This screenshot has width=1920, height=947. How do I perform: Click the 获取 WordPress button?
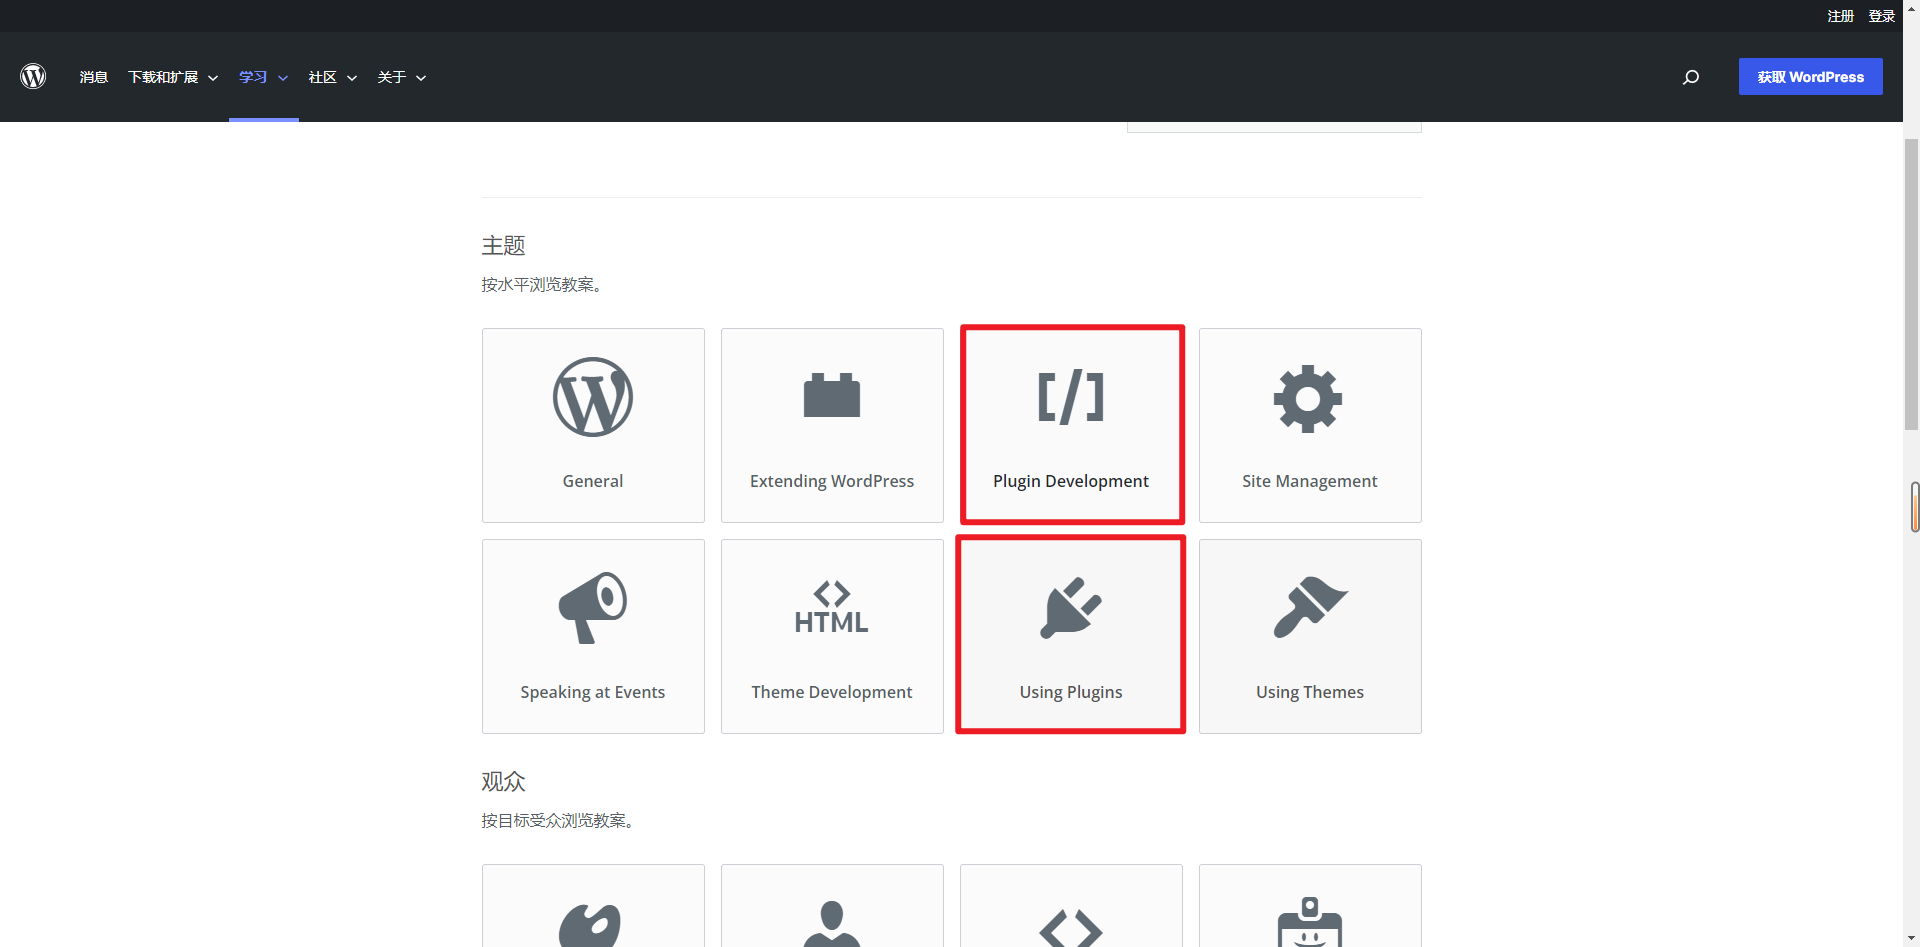pyautogui.click(x=1810, y=77)
